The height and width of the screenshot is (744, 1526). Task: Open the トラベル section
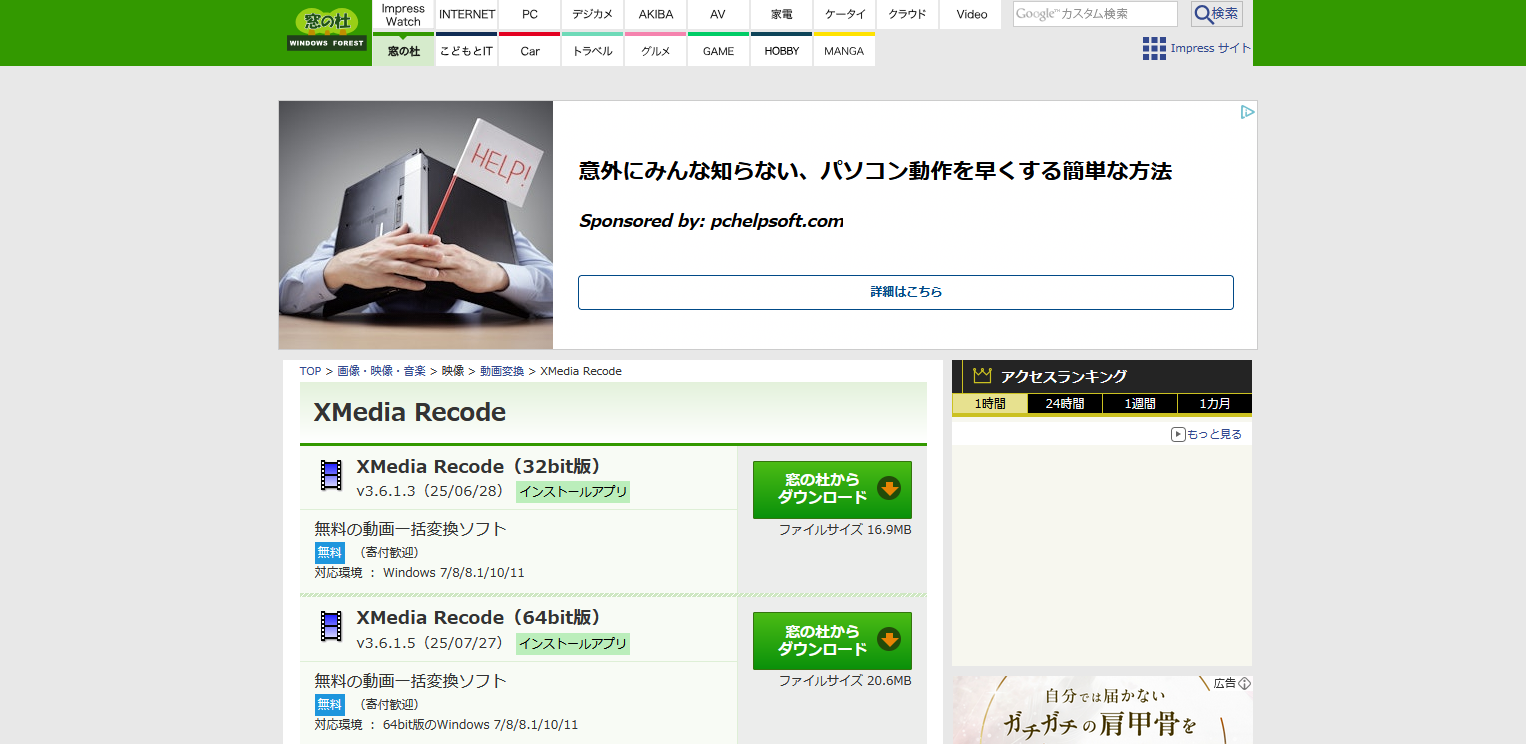[x=593, y=50]
